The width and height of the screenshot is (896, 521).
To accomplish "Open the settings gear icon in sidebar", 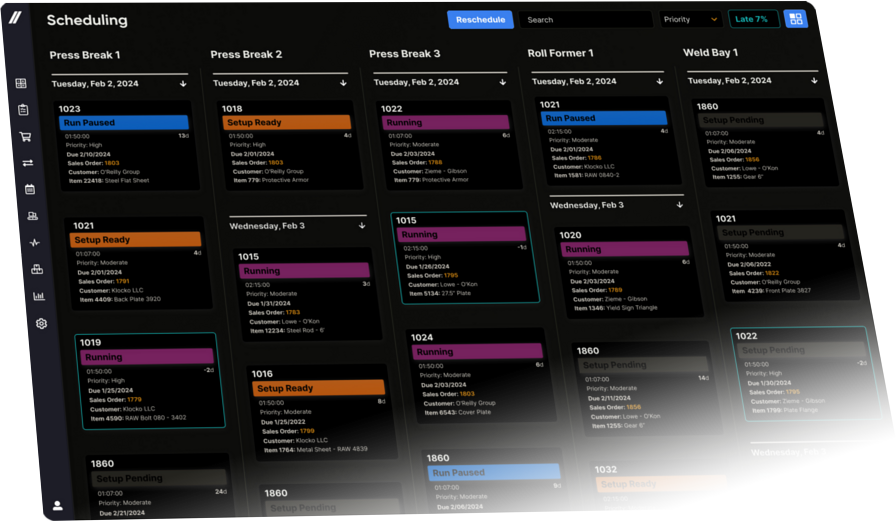I will tap(41, 323).
